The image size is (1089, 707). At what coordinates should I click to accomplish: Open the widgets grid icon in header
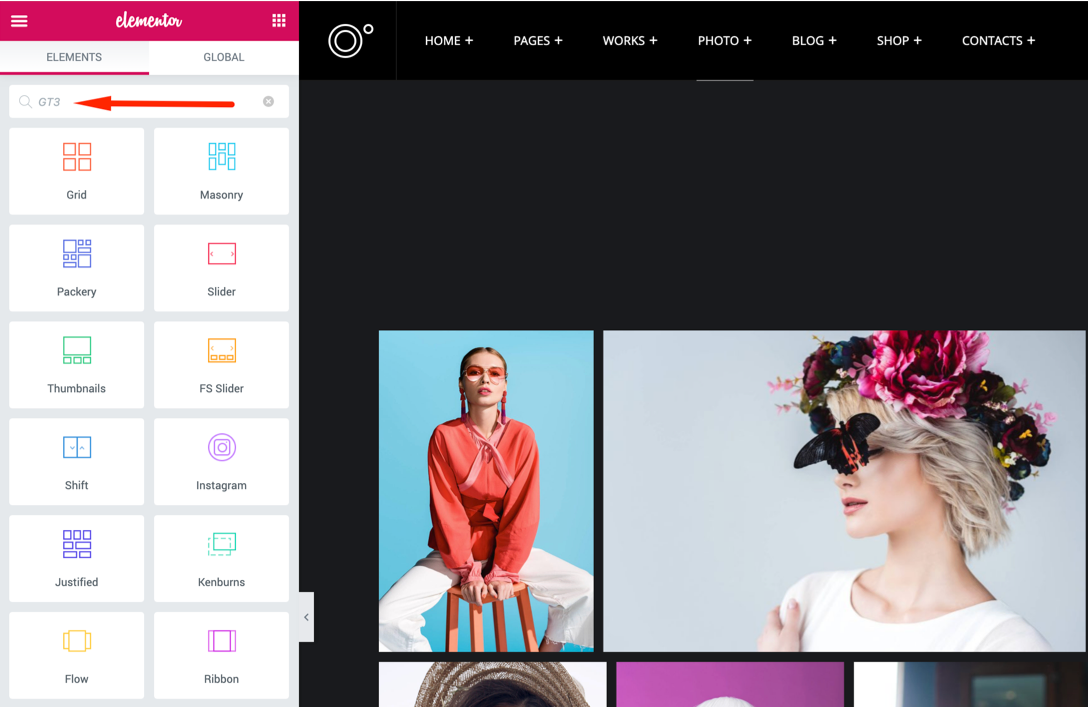pyautogui.click(x=279, y=21)
